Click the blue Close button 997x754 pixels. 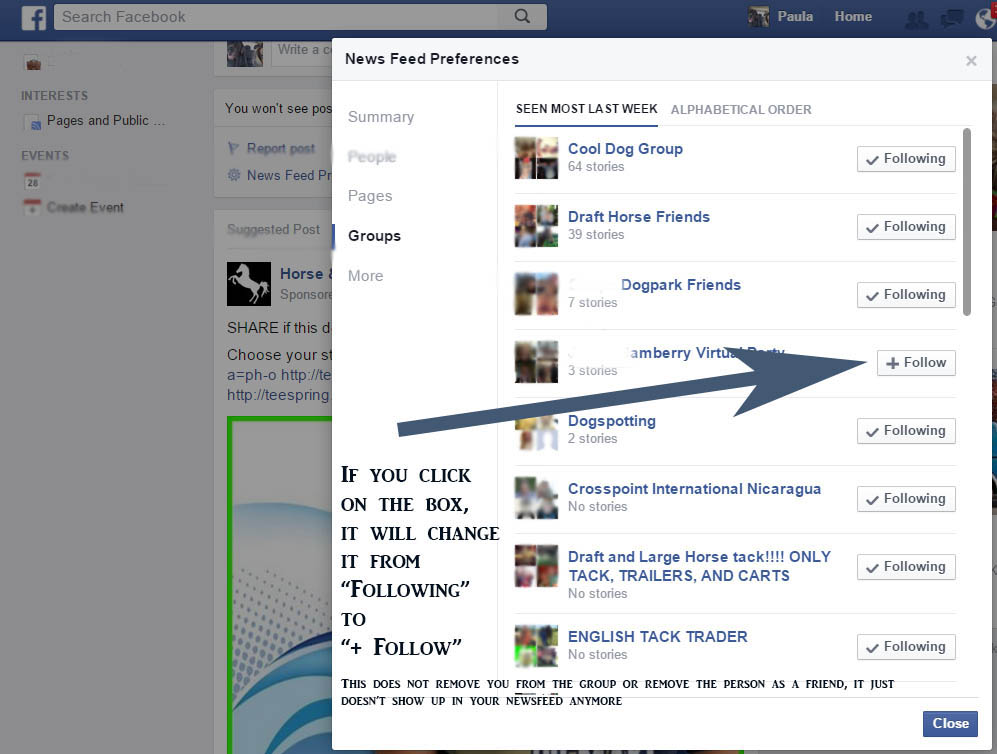(949, 723)
